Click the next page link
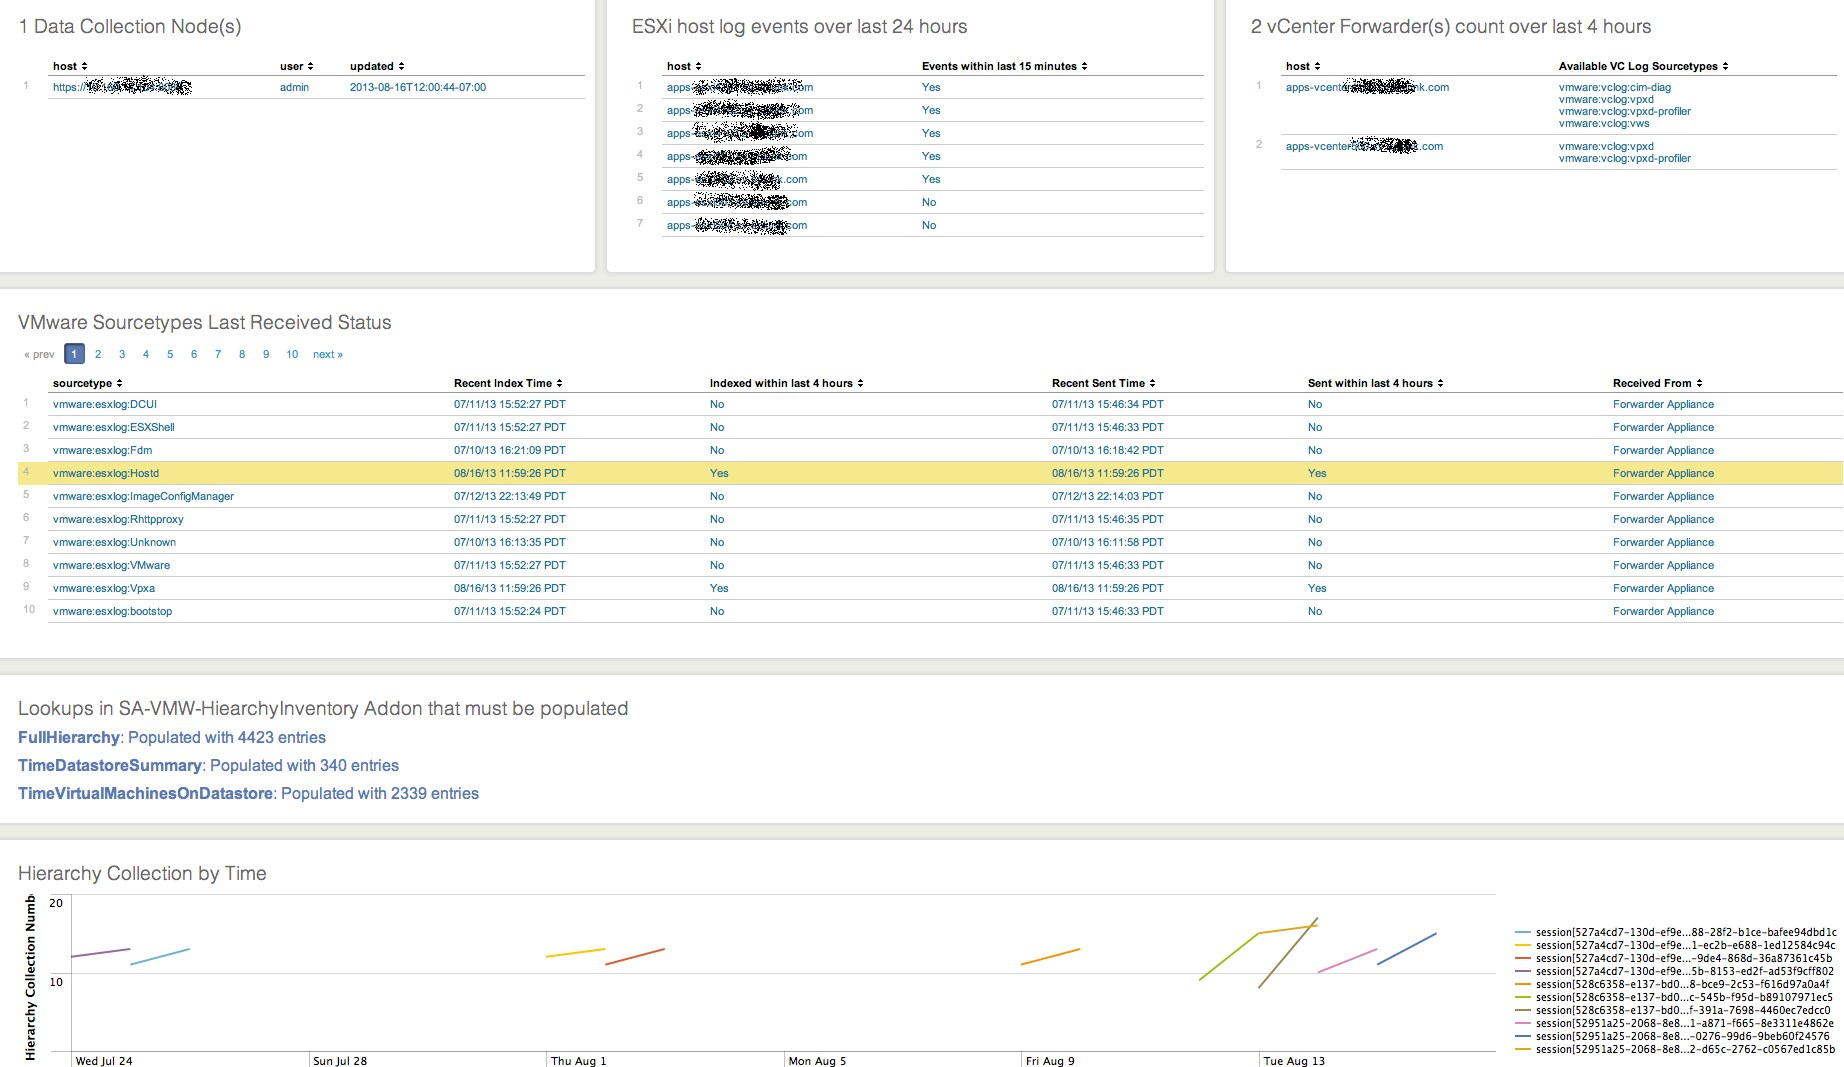 327,354
